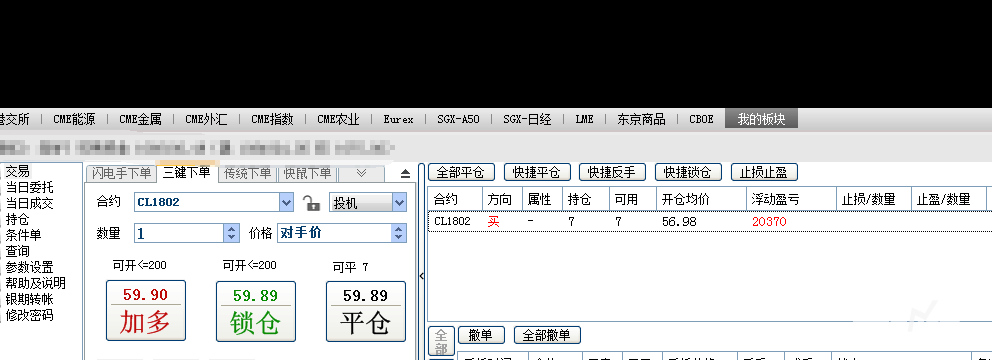Switch to the CBOE tab
The width and height of the screenshot is (992, 360).
pos(701,119)
